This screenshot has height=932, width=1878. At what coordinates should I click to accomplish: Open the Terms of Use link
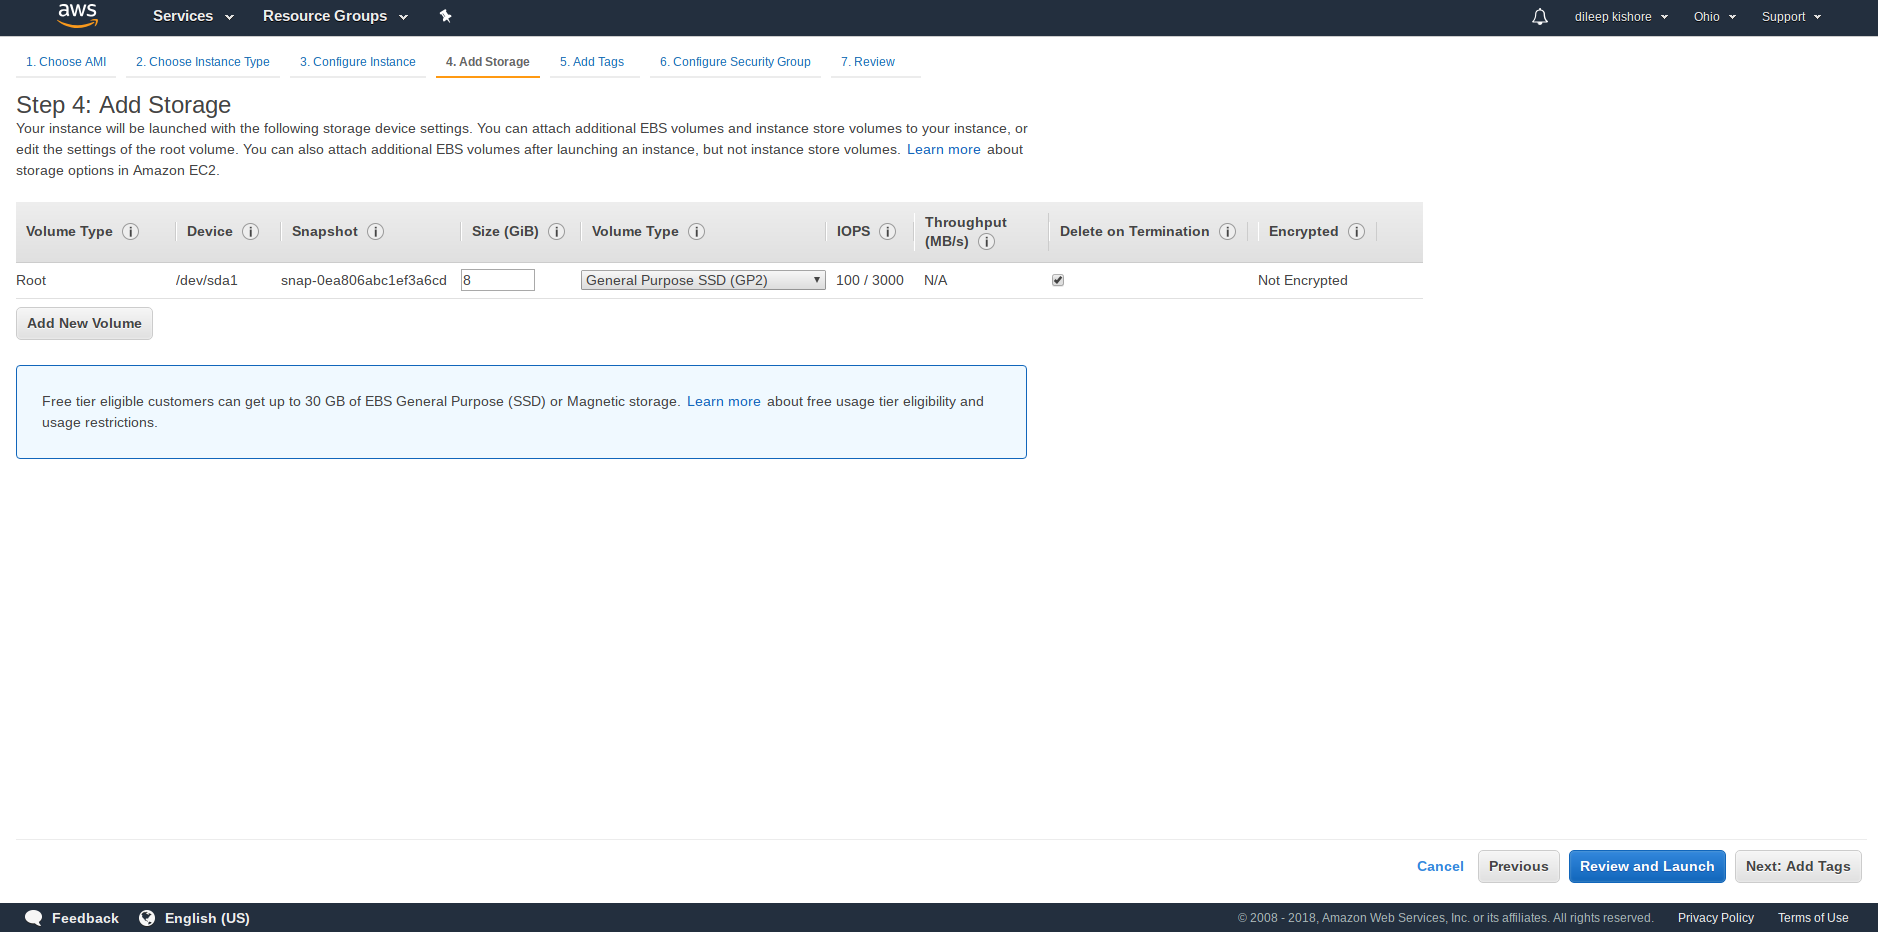click(1813, 918)
